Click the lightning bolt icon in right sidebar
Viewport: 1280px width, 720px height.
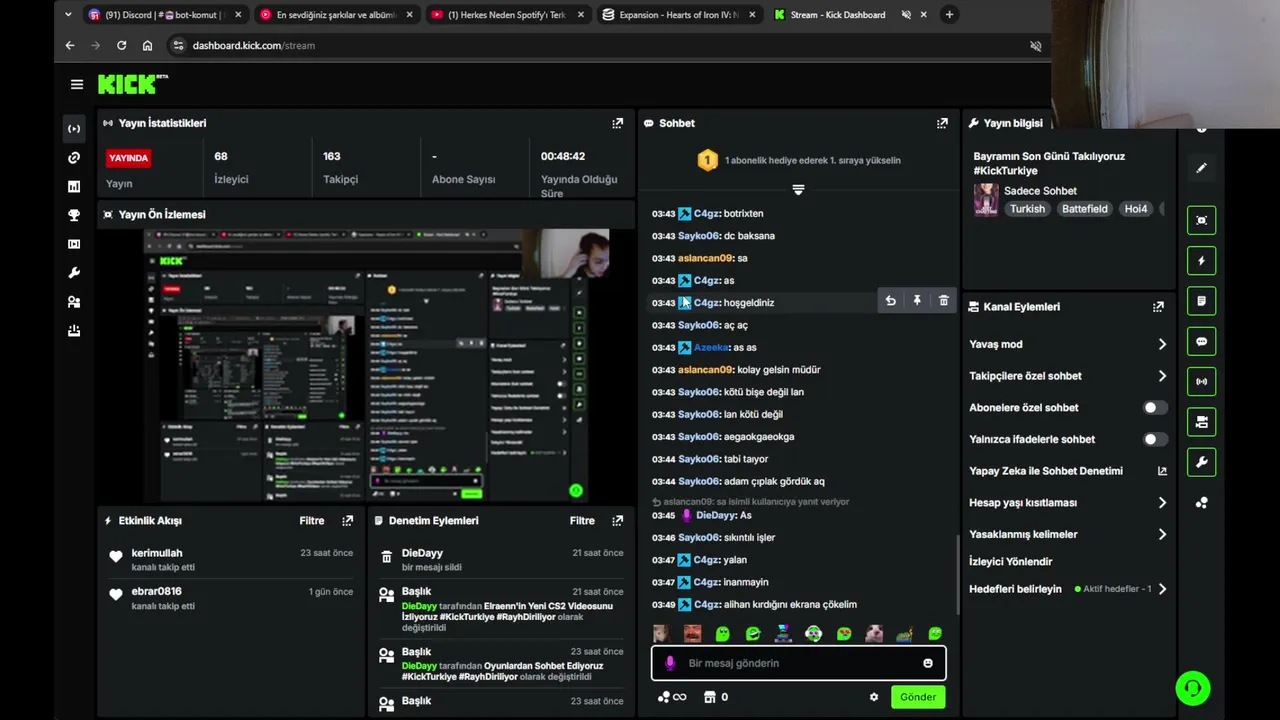click(x=1201, y=261)
